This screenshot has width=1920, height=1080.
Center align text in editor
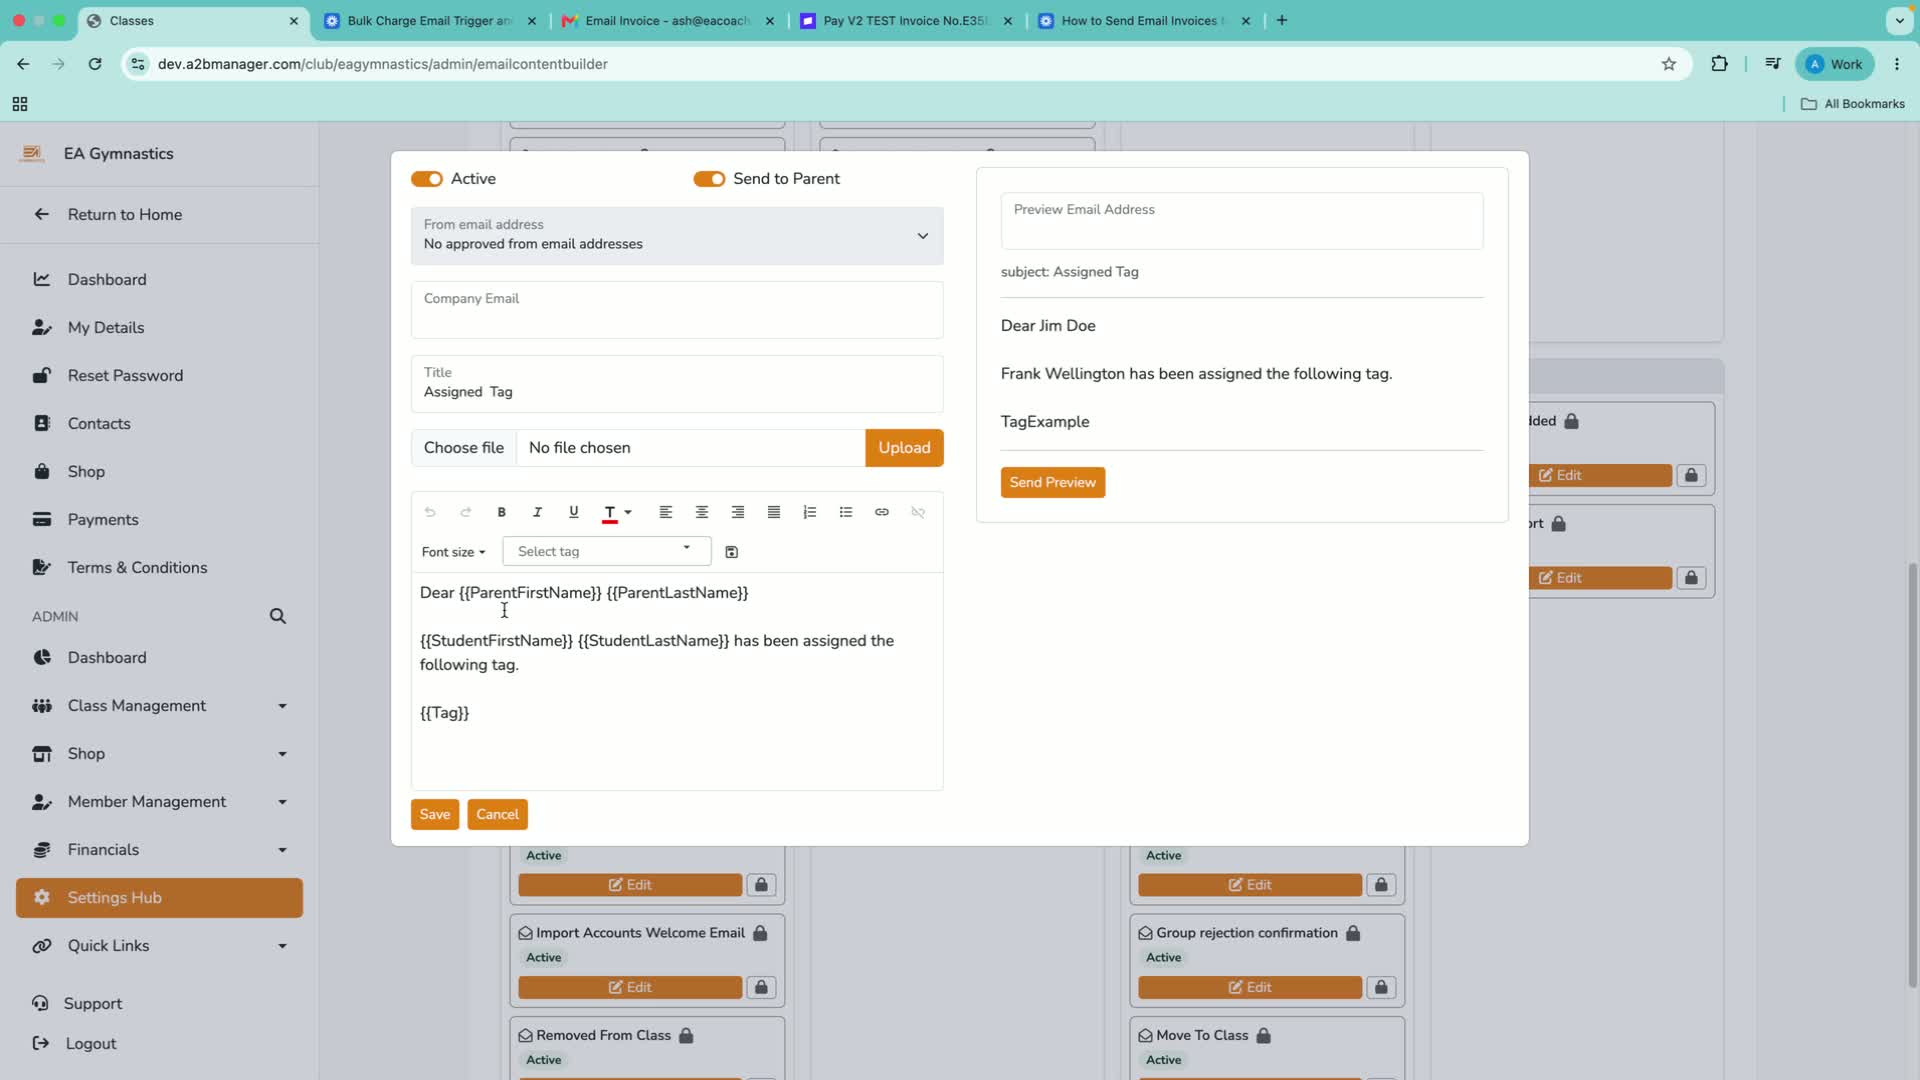701,512
